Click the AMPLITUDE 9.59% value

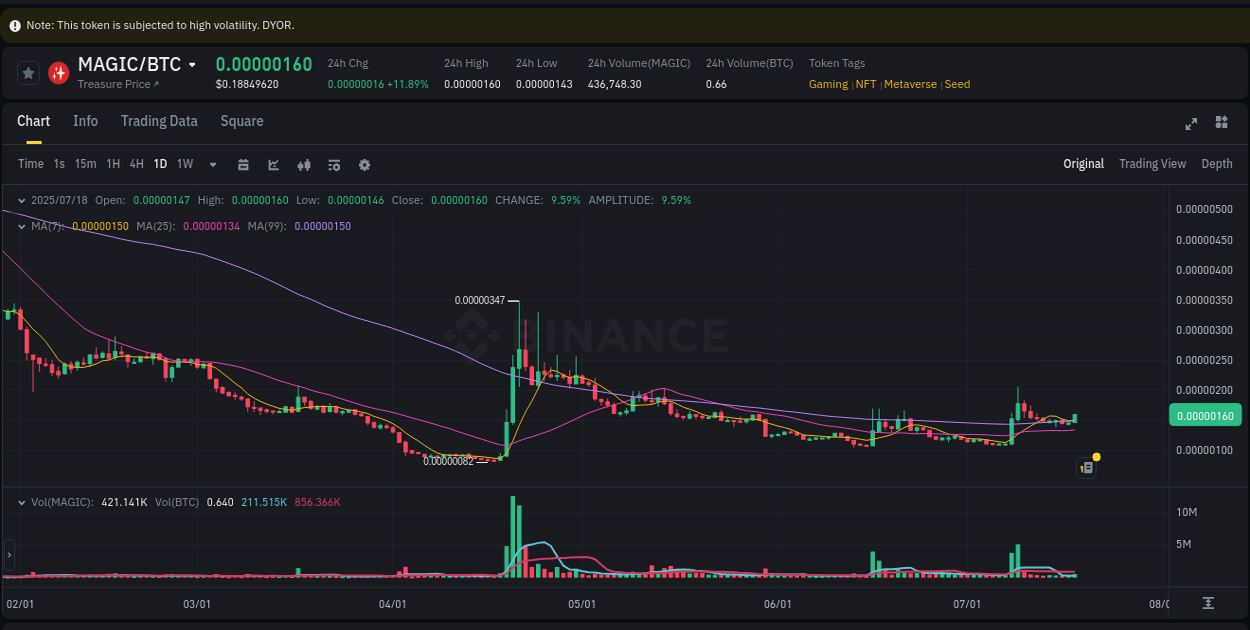(x=676, y=200)
